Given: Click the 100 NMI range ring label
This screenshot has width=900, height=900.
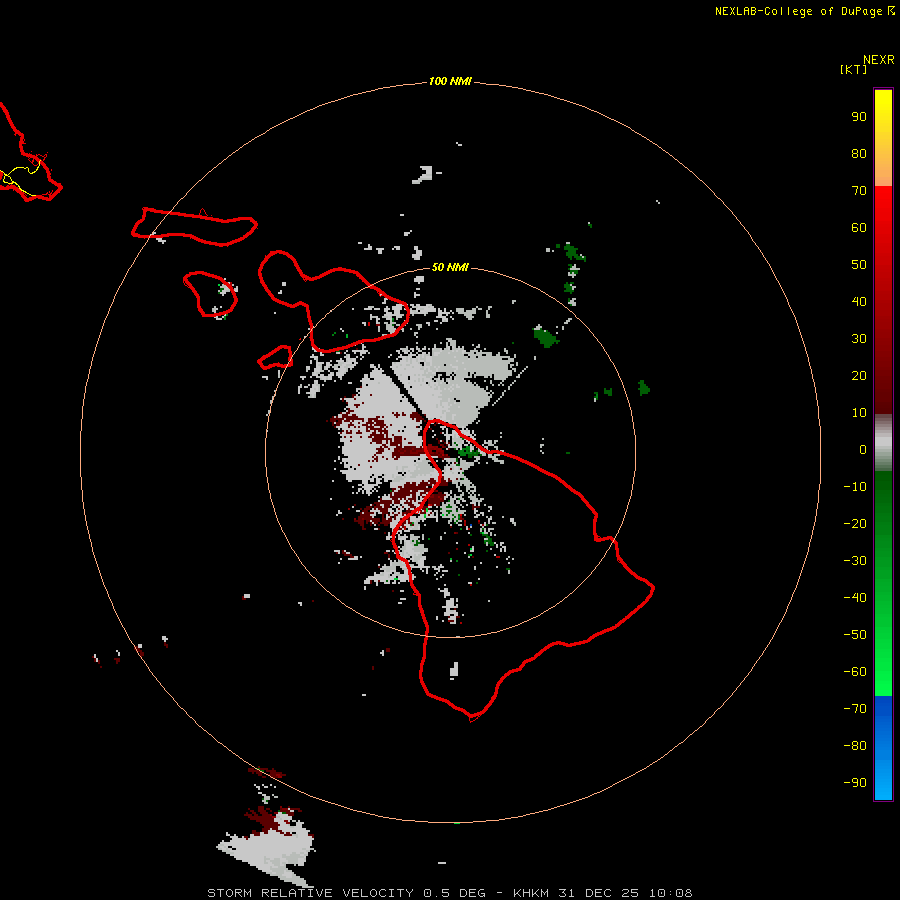Looking at the screenshot, I should pyautogui.click(x=450, y=81).
